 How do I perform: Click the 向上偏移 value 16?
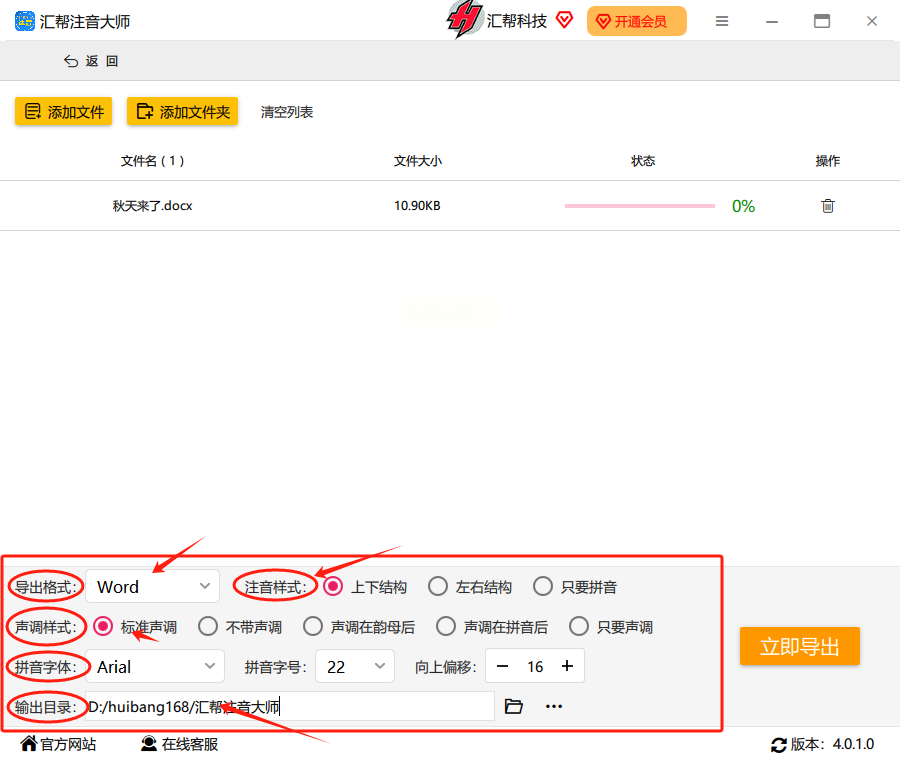[535, 666]
